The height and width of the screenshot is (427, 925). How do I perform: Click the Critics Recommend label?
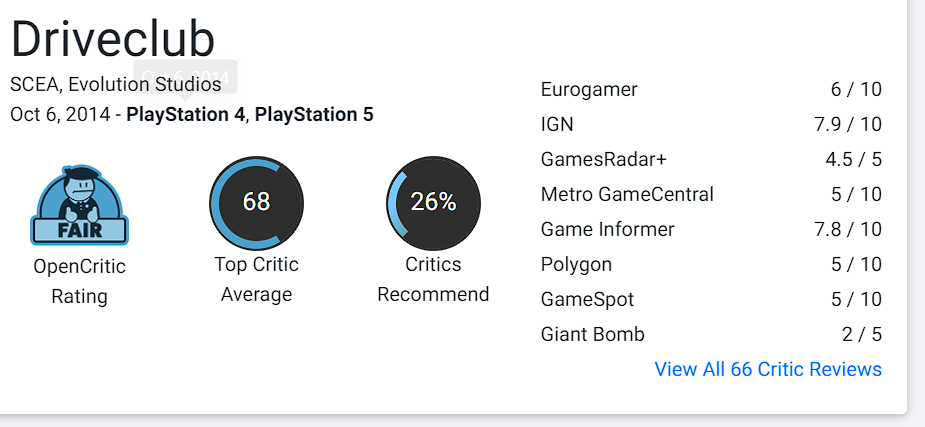pos(433,279)
